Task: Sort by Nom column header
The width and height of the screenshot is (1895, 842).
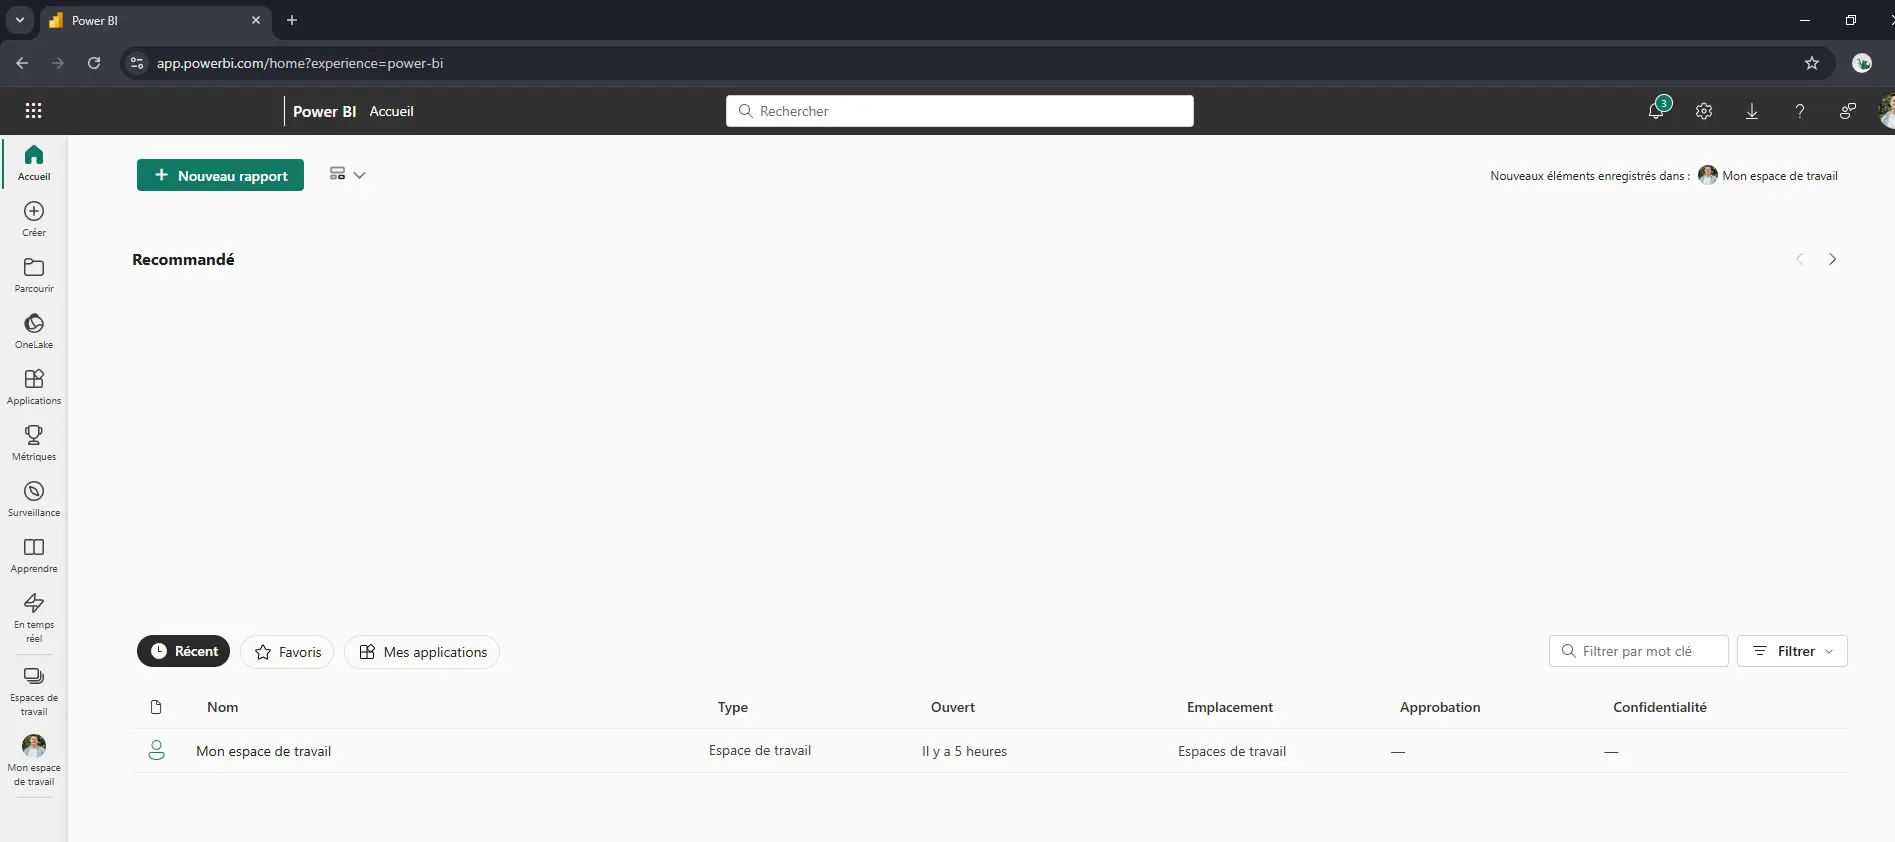Action: tap(222, 707)
